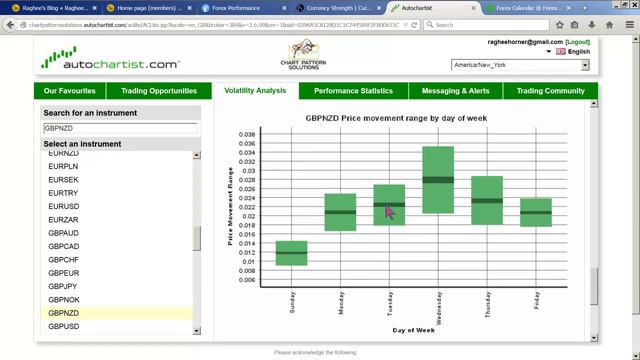640x360 pixels.
Task: Click chart panel scroll up arrow
Action: pyautogui.click(x=594, y=104)
